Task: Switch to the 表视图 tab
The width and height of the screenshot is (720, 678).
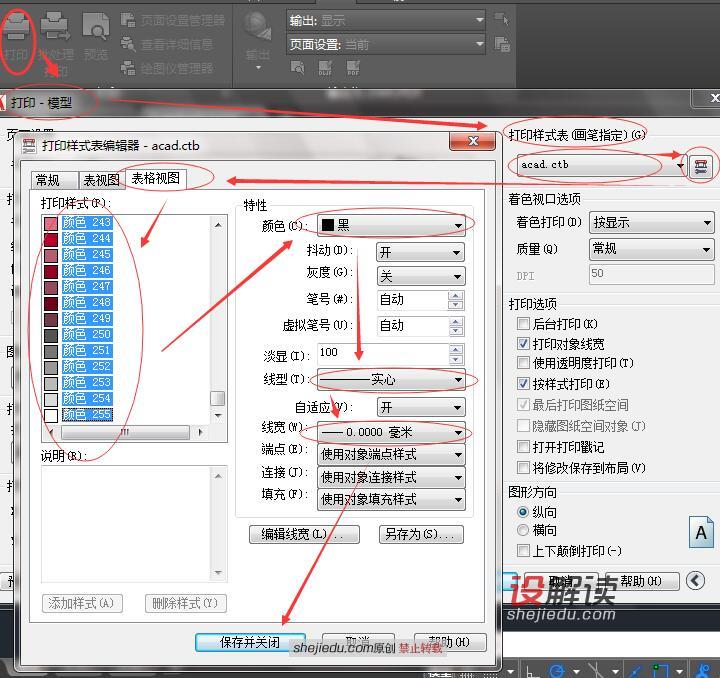Action: (101, 180)
